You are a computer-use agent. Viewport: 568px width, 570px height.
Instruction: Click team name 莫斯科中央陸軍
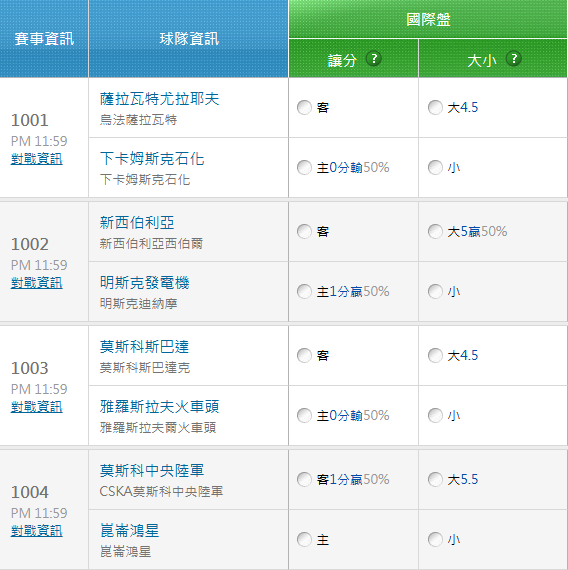tap(152, 471)
